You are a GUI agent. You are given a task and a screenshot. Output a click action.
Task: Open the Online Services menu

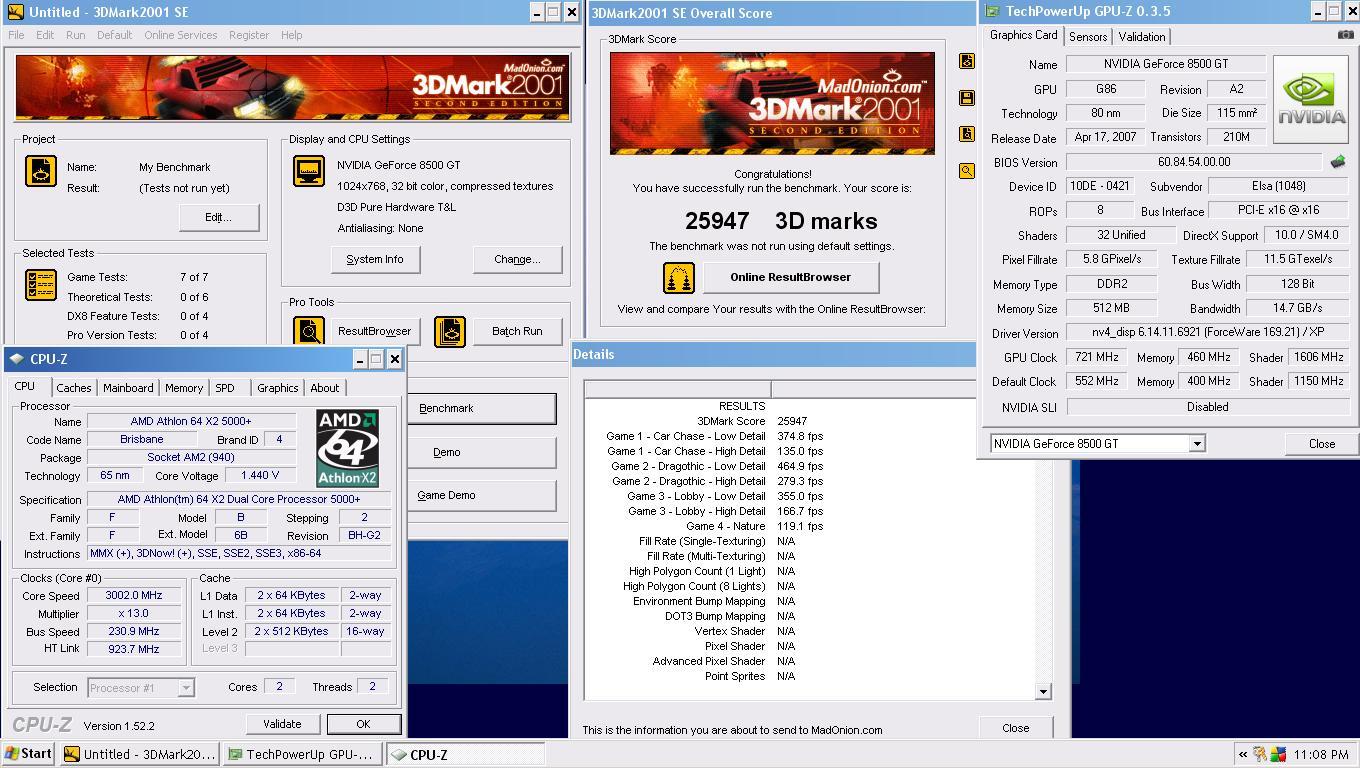click(x=180, y=35)
